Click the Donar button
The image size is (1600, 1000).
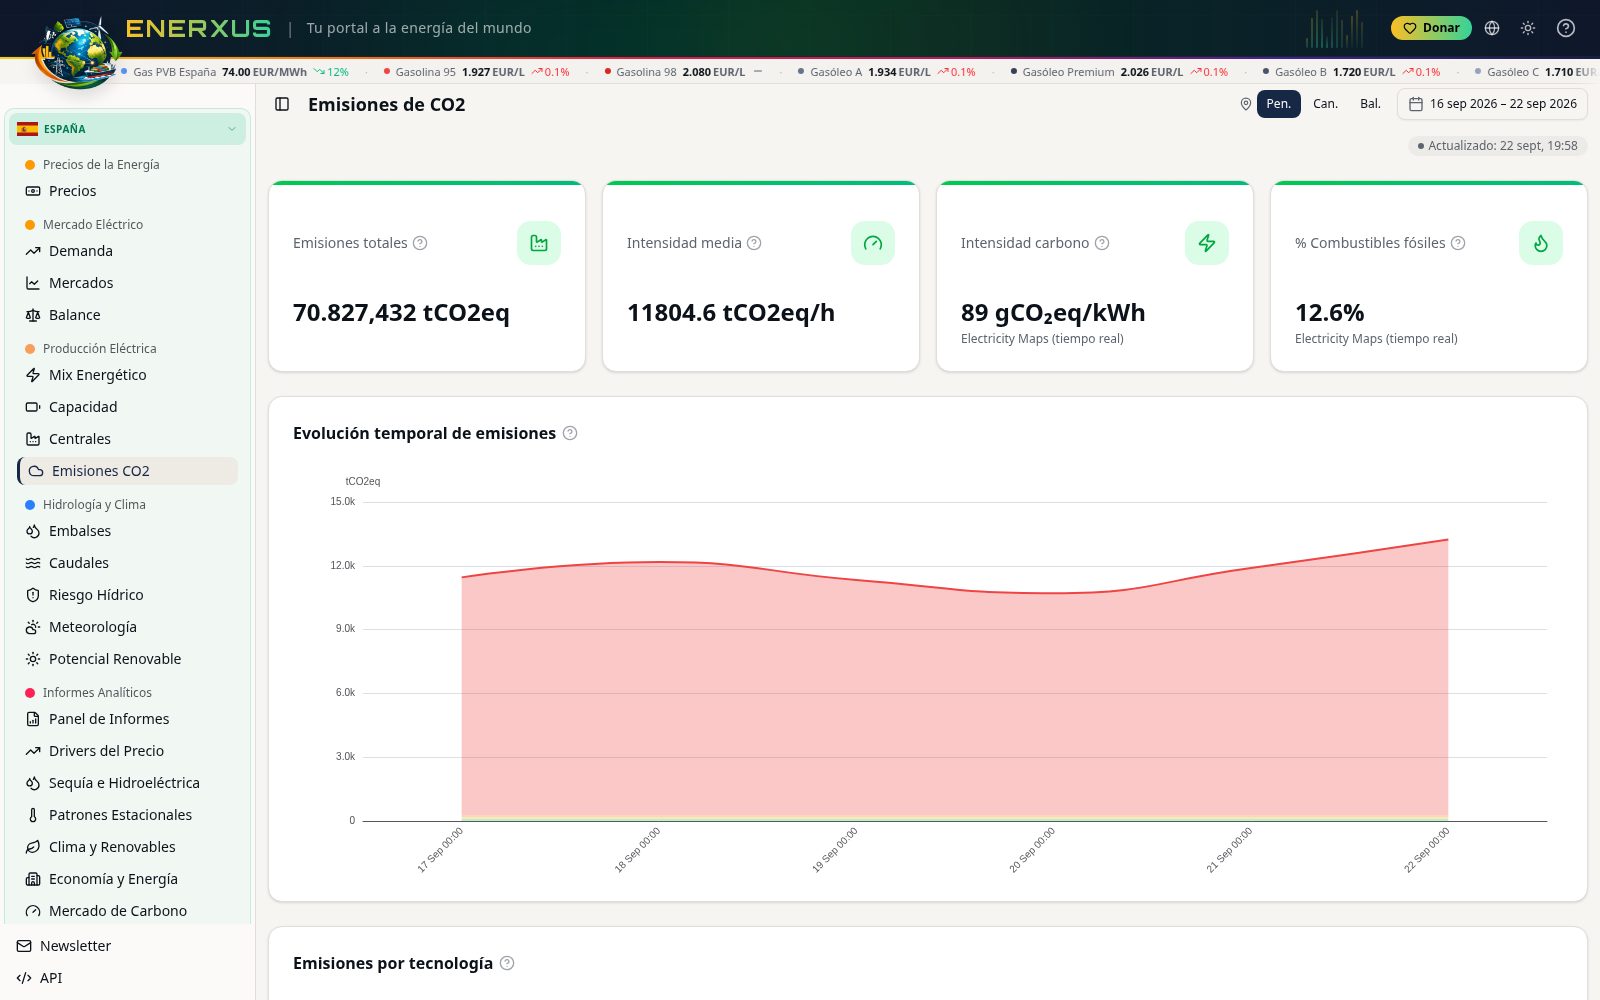click(1431, 28)
